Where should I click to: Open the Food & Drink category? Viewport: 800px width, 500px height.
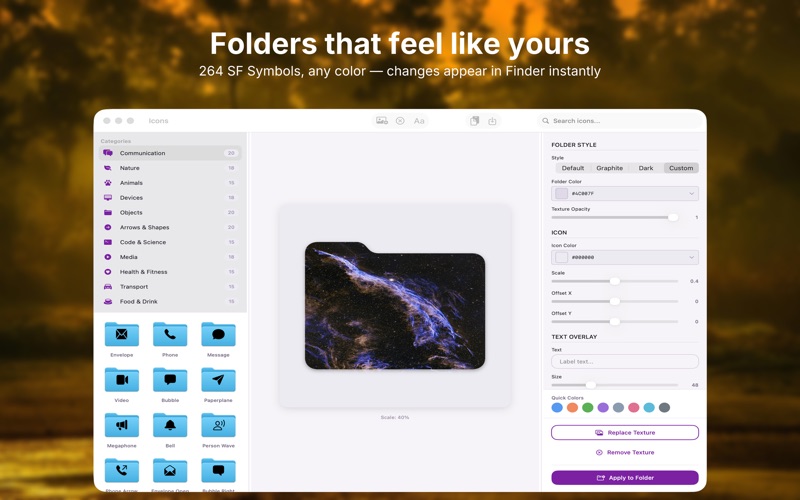[170, 301]
